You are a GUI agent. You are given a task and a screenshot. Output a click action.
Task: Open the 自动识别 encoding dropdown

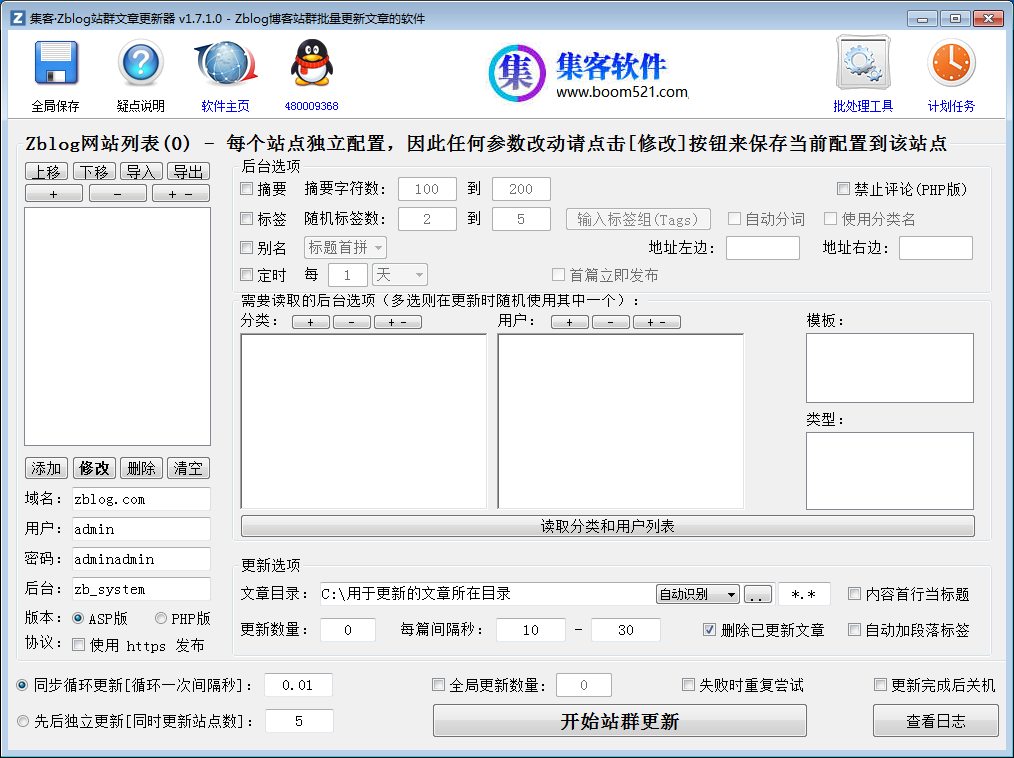(x=698, y=594)
